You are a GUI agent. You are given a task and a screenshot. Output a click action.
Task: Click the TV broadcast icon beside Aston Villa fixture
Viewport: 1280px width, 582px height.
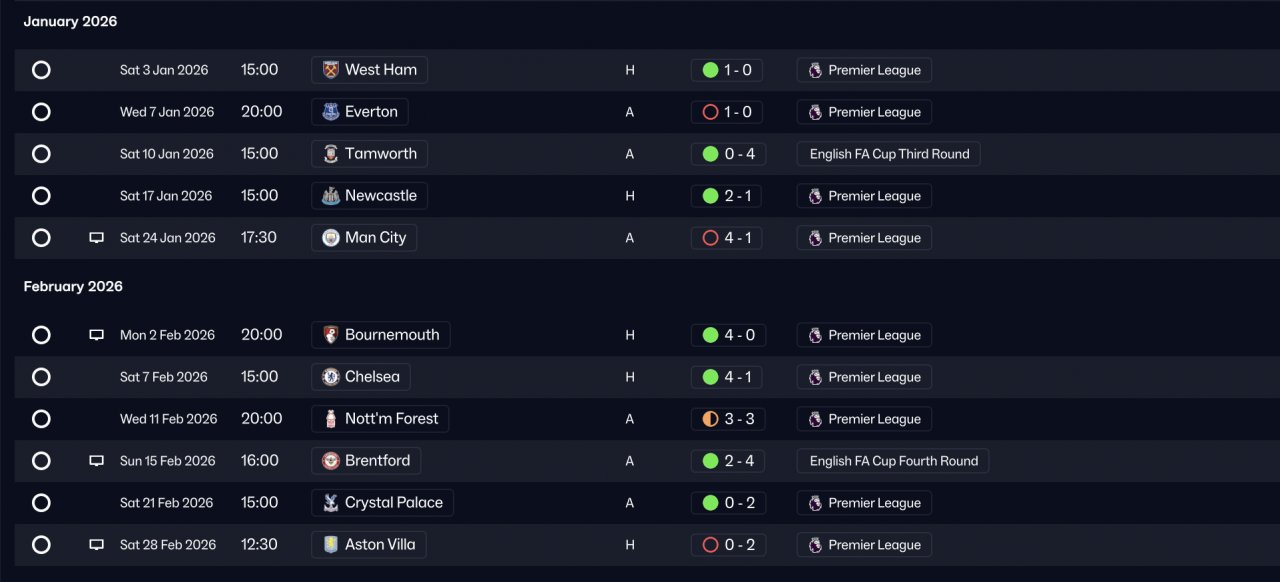click(x=97, y=545)
